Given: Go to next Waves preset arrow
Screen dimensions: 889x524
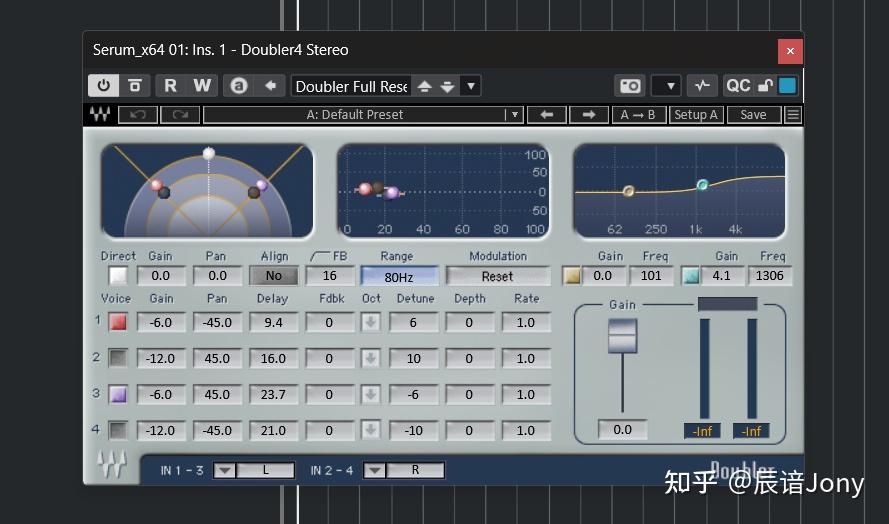Looking at the screenshot, I should coord(589,115).
